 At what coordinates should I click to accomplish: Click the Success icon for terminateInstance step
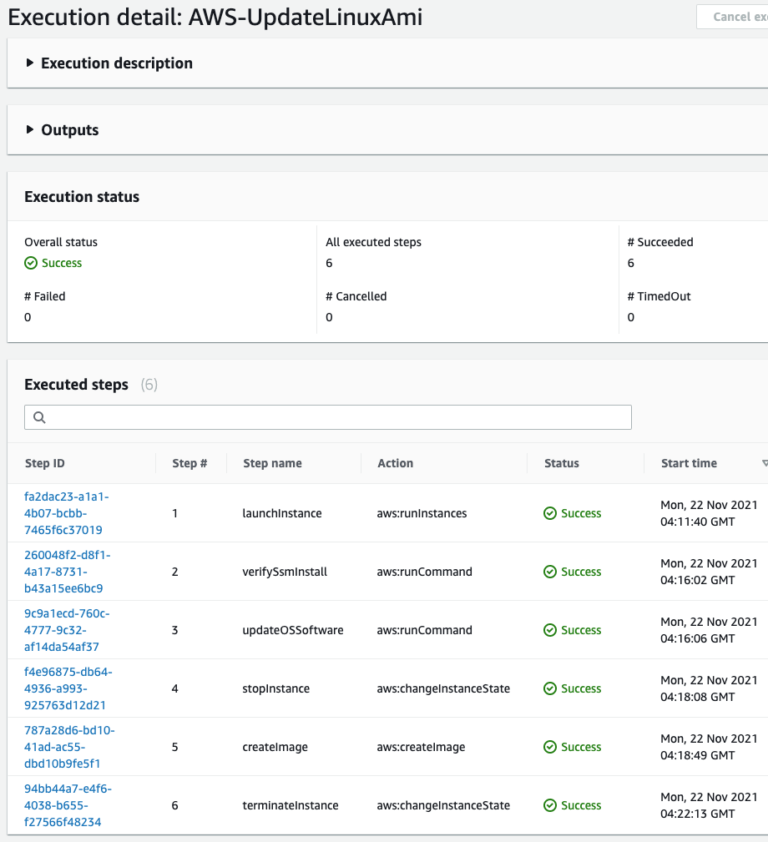pos(550,805)
